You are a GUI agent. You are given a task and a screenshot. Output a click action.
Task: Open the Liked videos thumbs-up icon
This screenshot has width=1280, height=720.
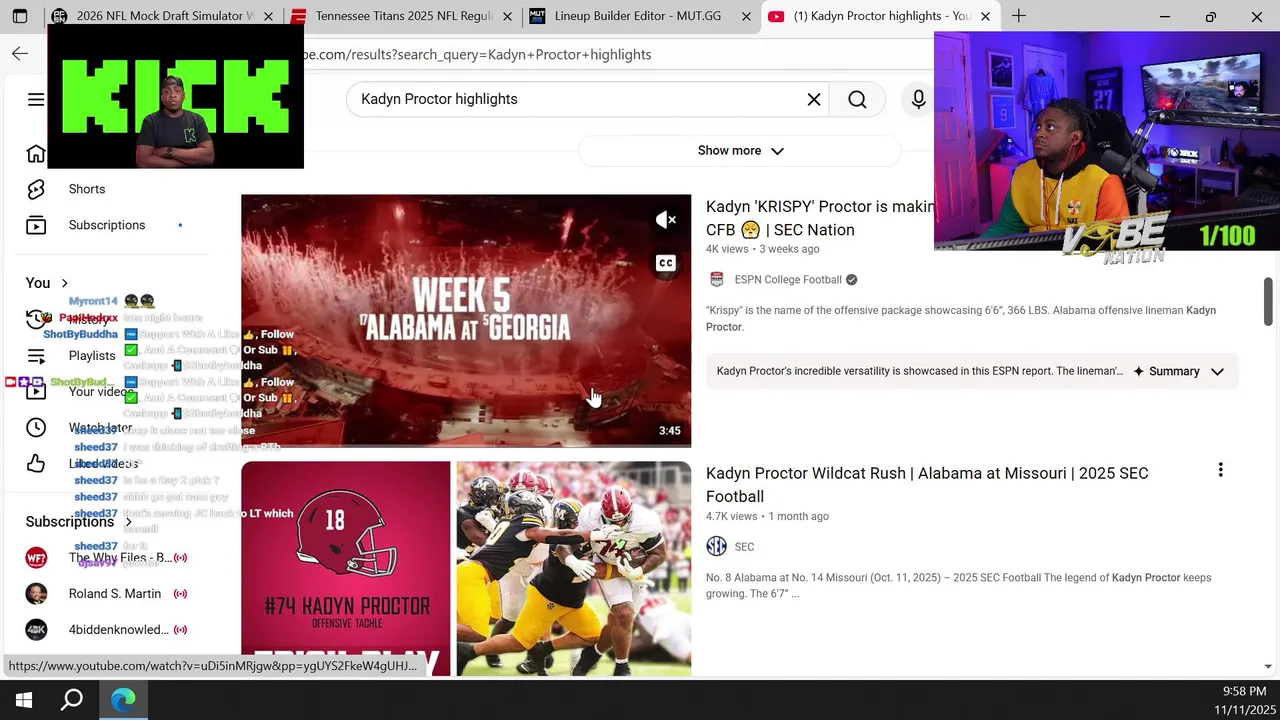[x=36, y=464]
